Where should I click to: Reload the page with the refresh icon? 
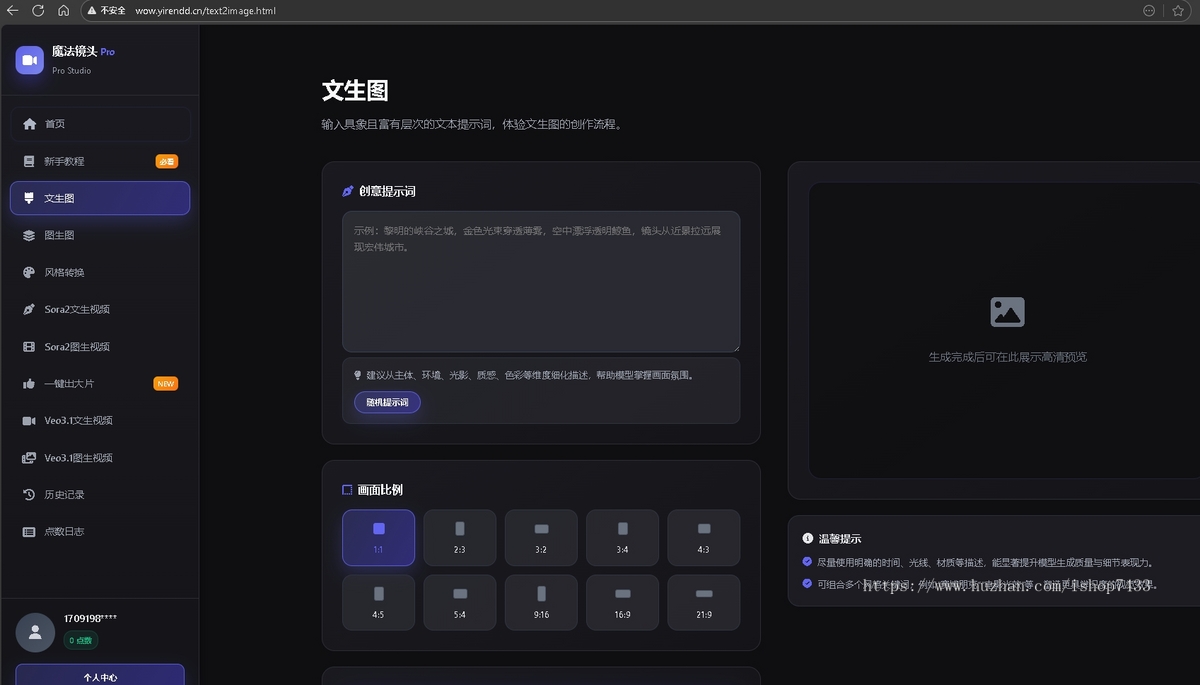click(x=38, y=10)
